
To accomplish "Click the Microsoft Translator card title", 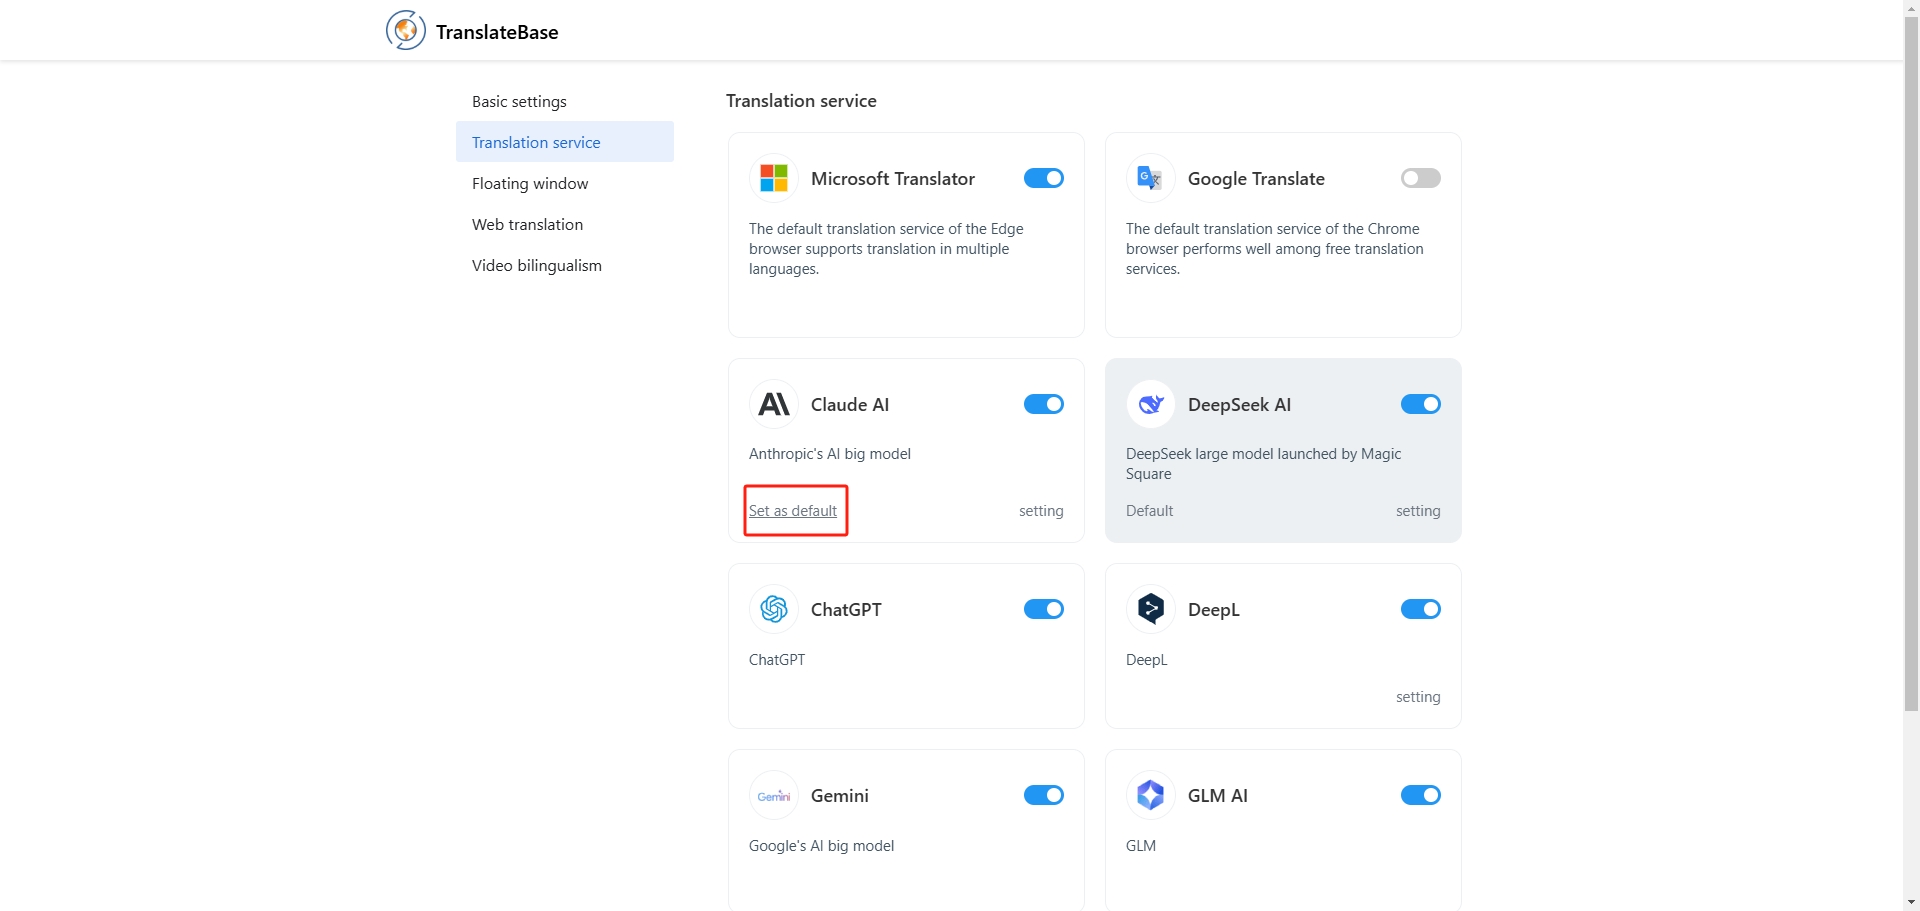I will (x=893, y=179).
